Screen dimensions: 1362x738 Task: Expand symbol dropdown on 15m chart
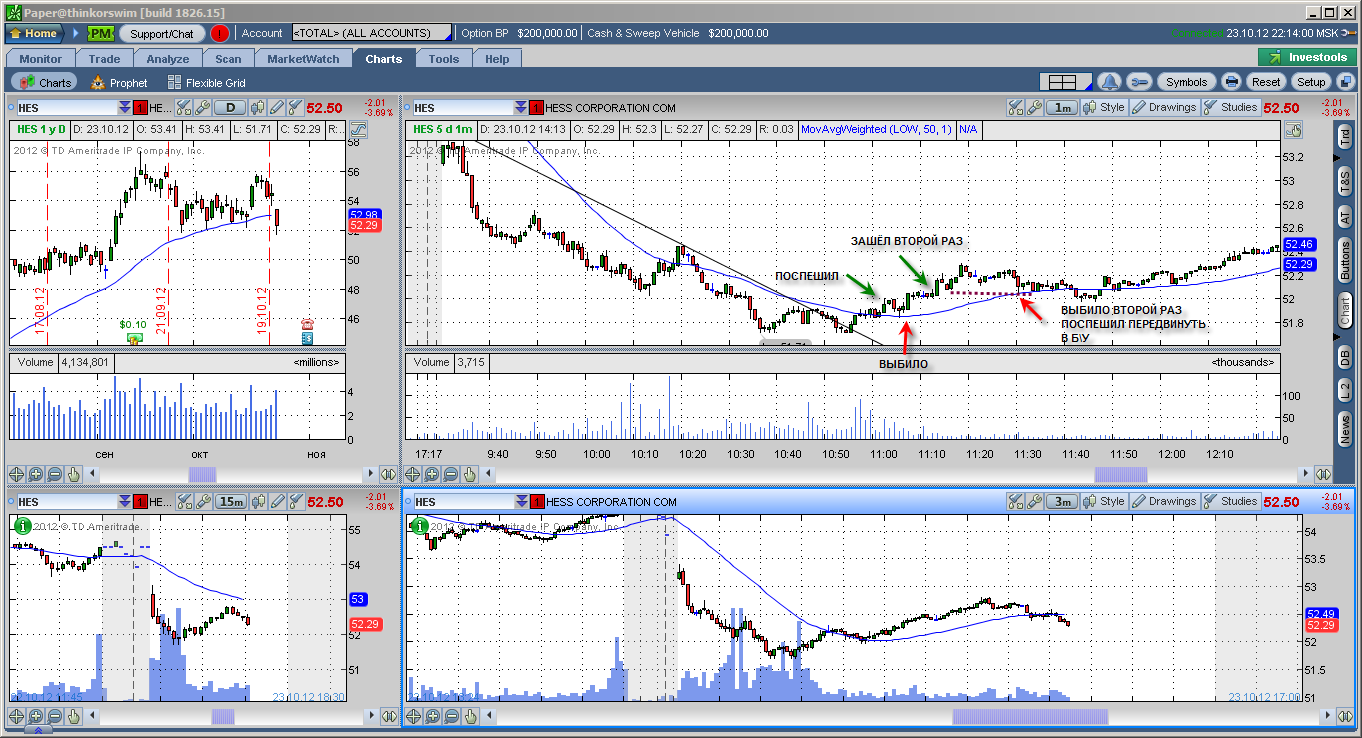125,501
